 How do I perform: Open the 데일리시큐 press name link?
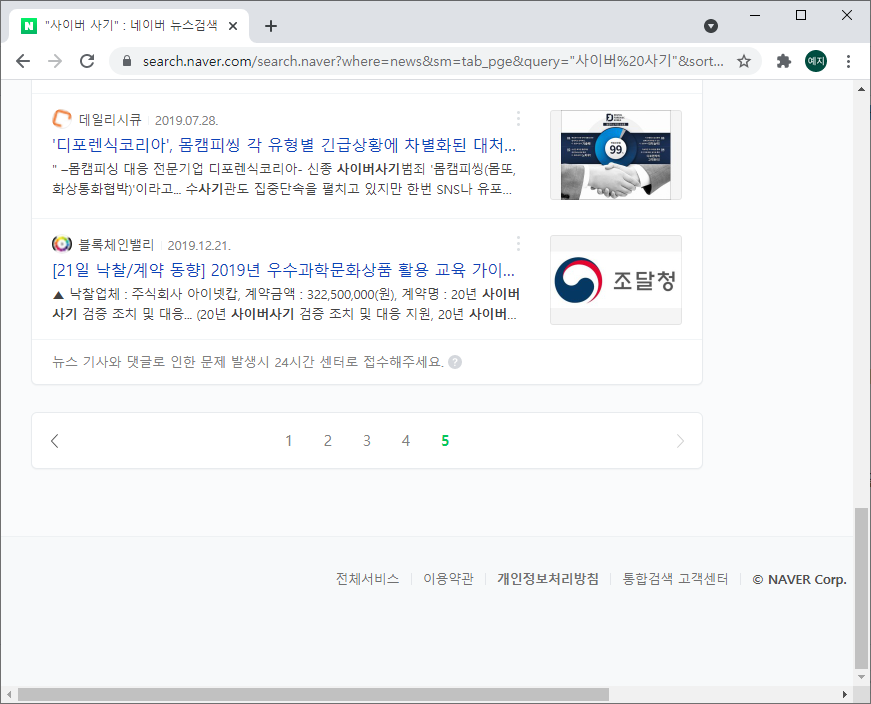[x=110, y=119]
